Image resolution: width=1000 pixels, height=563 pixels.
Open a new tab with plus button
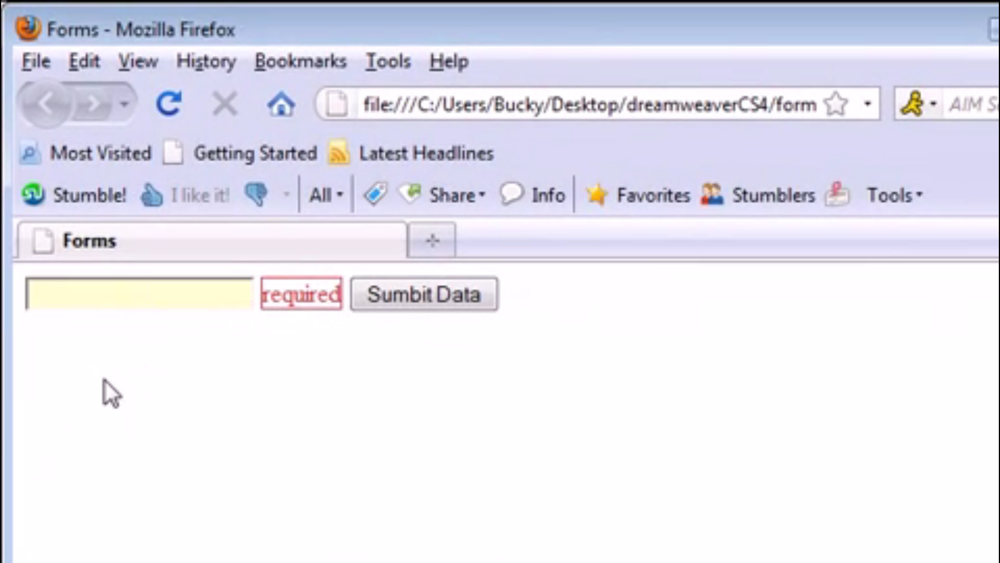pyautogui.click(x=432, y=240)
